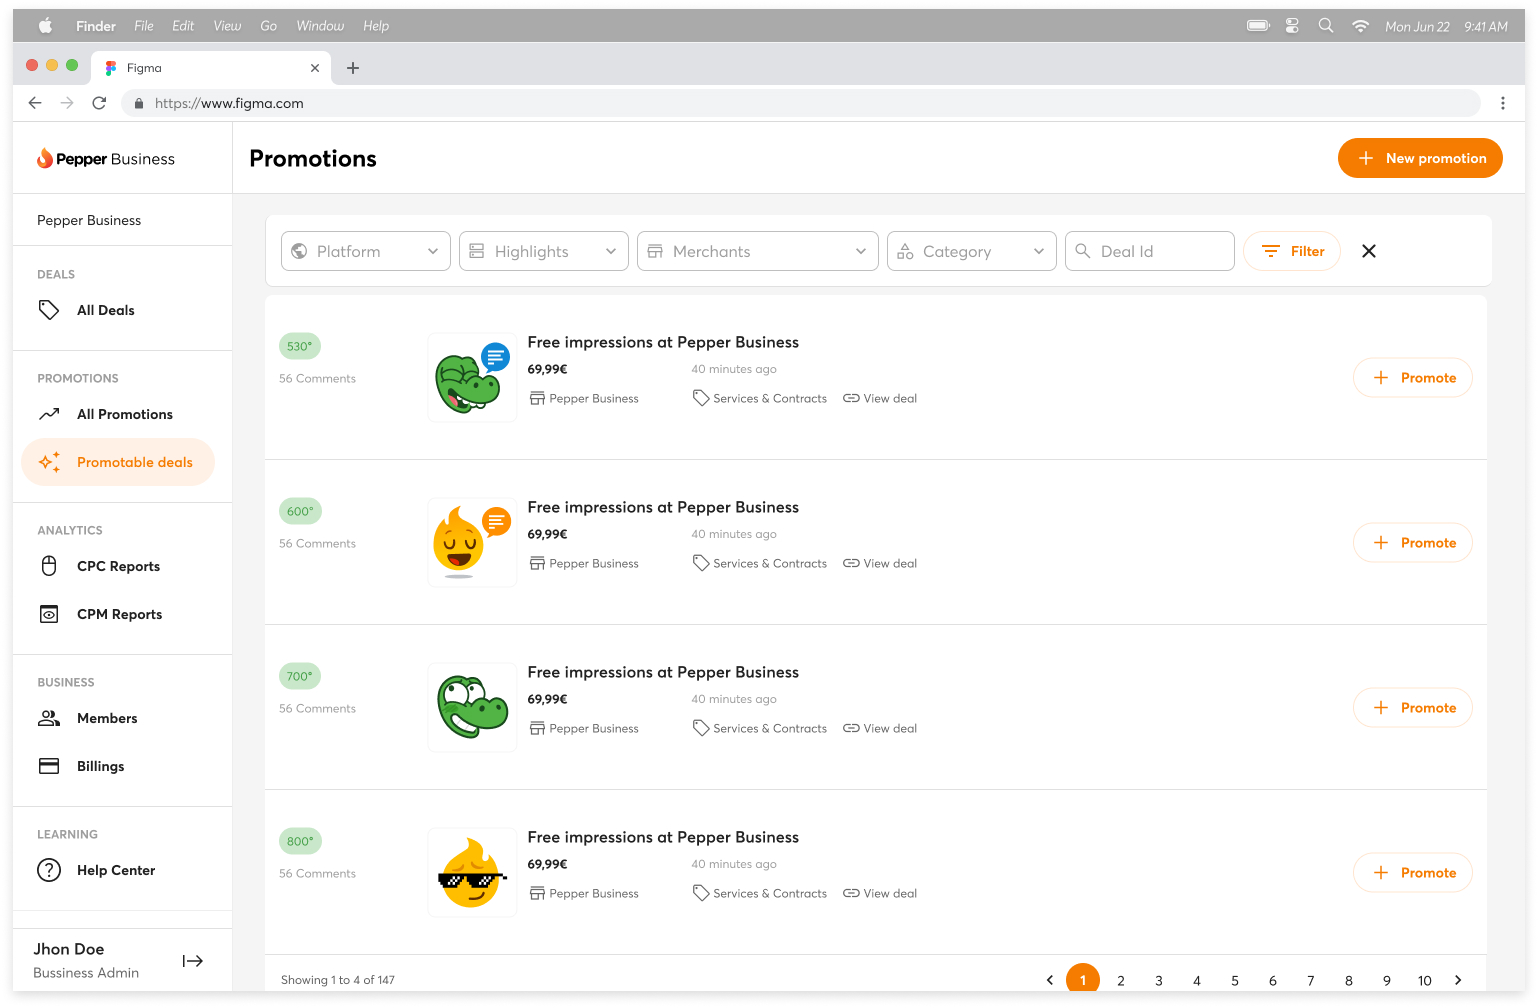Reload the page with the browser refresh icon
Screen dimensions: 1538x1008
(99, 103)
